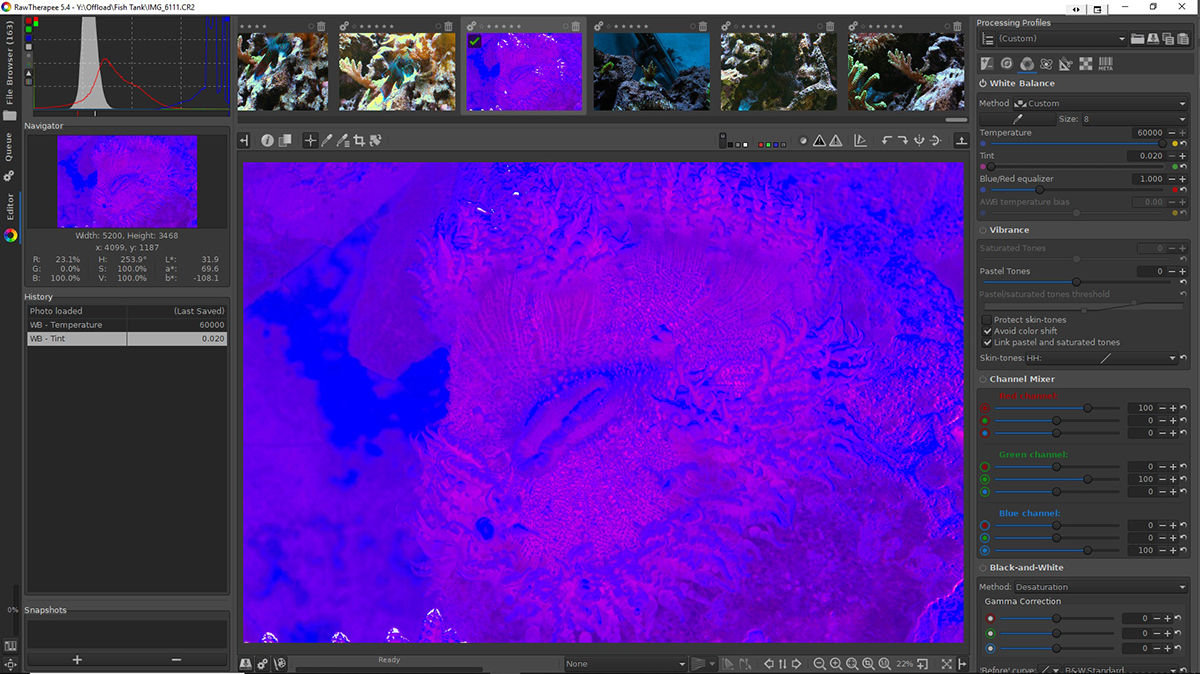The height and width of the screenshot is (674, 1200).
Task: Enable Protect skin-tones checkbox
Action: tap(987, 320)
